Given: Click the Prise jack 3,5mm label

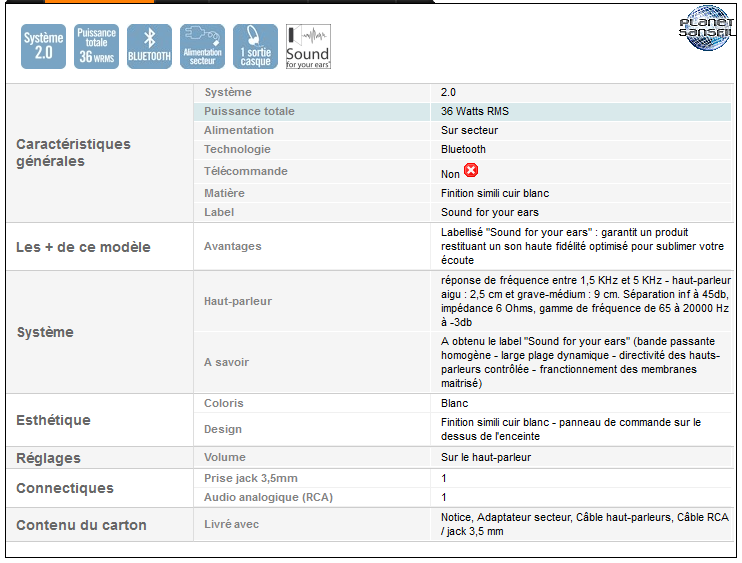Looking at the screenshot, I should click(x=251, y=478).
